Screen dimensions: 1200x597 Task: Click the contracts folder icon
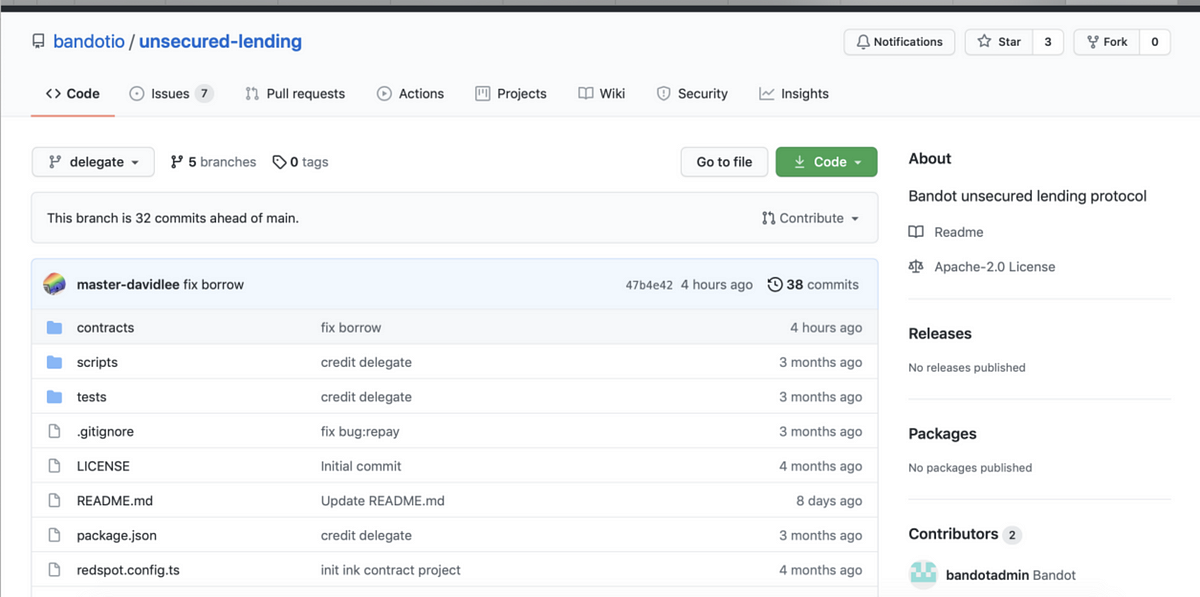click(55, 328)
